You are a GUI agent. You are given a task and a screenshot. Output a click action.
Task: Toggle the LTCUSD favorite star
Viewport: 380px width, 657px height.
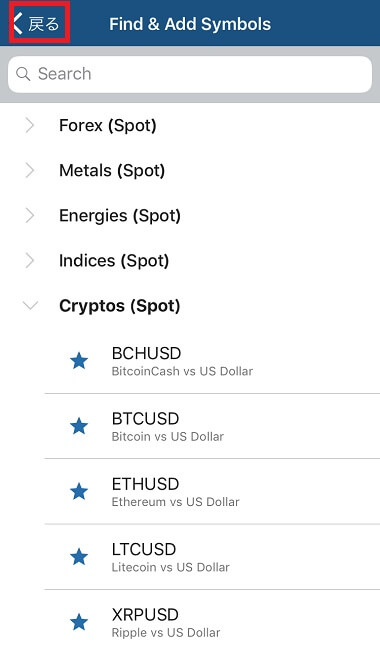click(79, 557)
